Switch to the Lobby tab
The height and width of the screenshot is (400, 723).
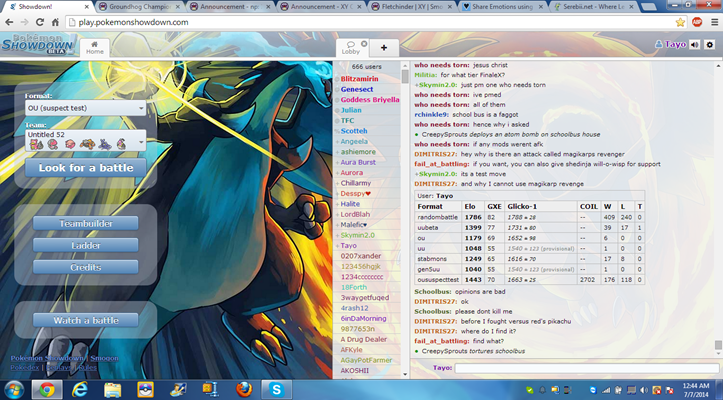click(x=350, y=48)
